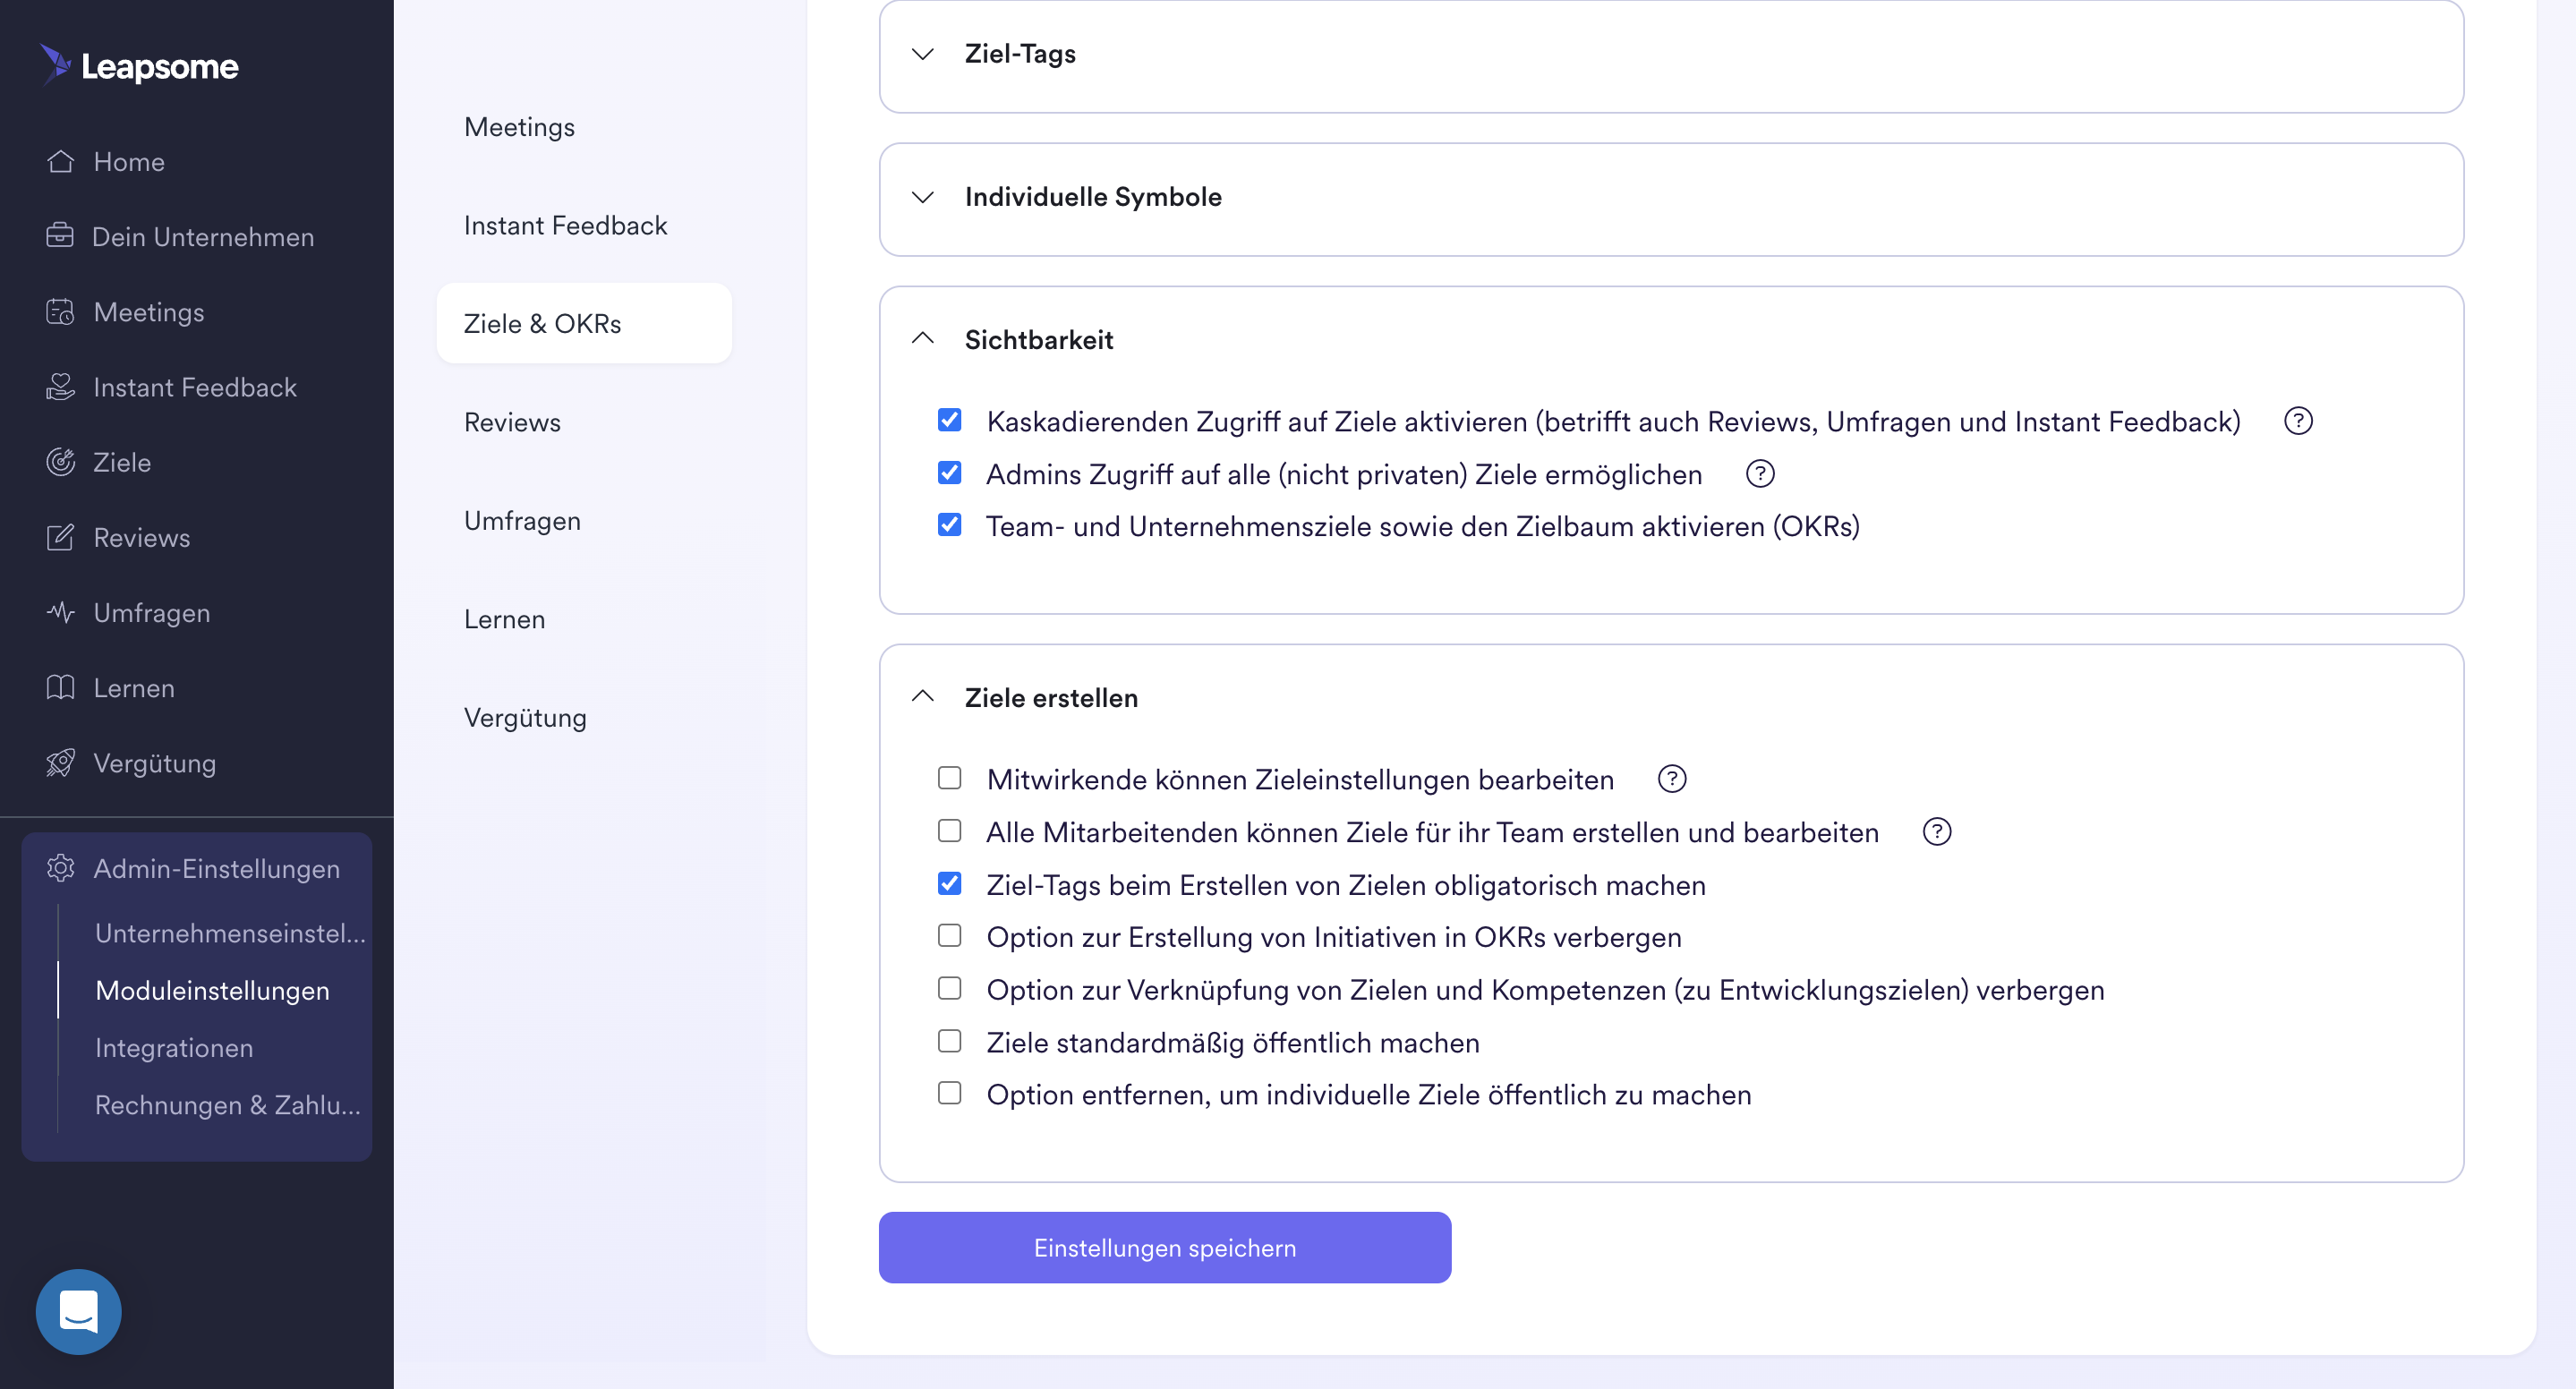
Task: Collapse the Ziele erstellen section chevron
Action: [923, 696]
